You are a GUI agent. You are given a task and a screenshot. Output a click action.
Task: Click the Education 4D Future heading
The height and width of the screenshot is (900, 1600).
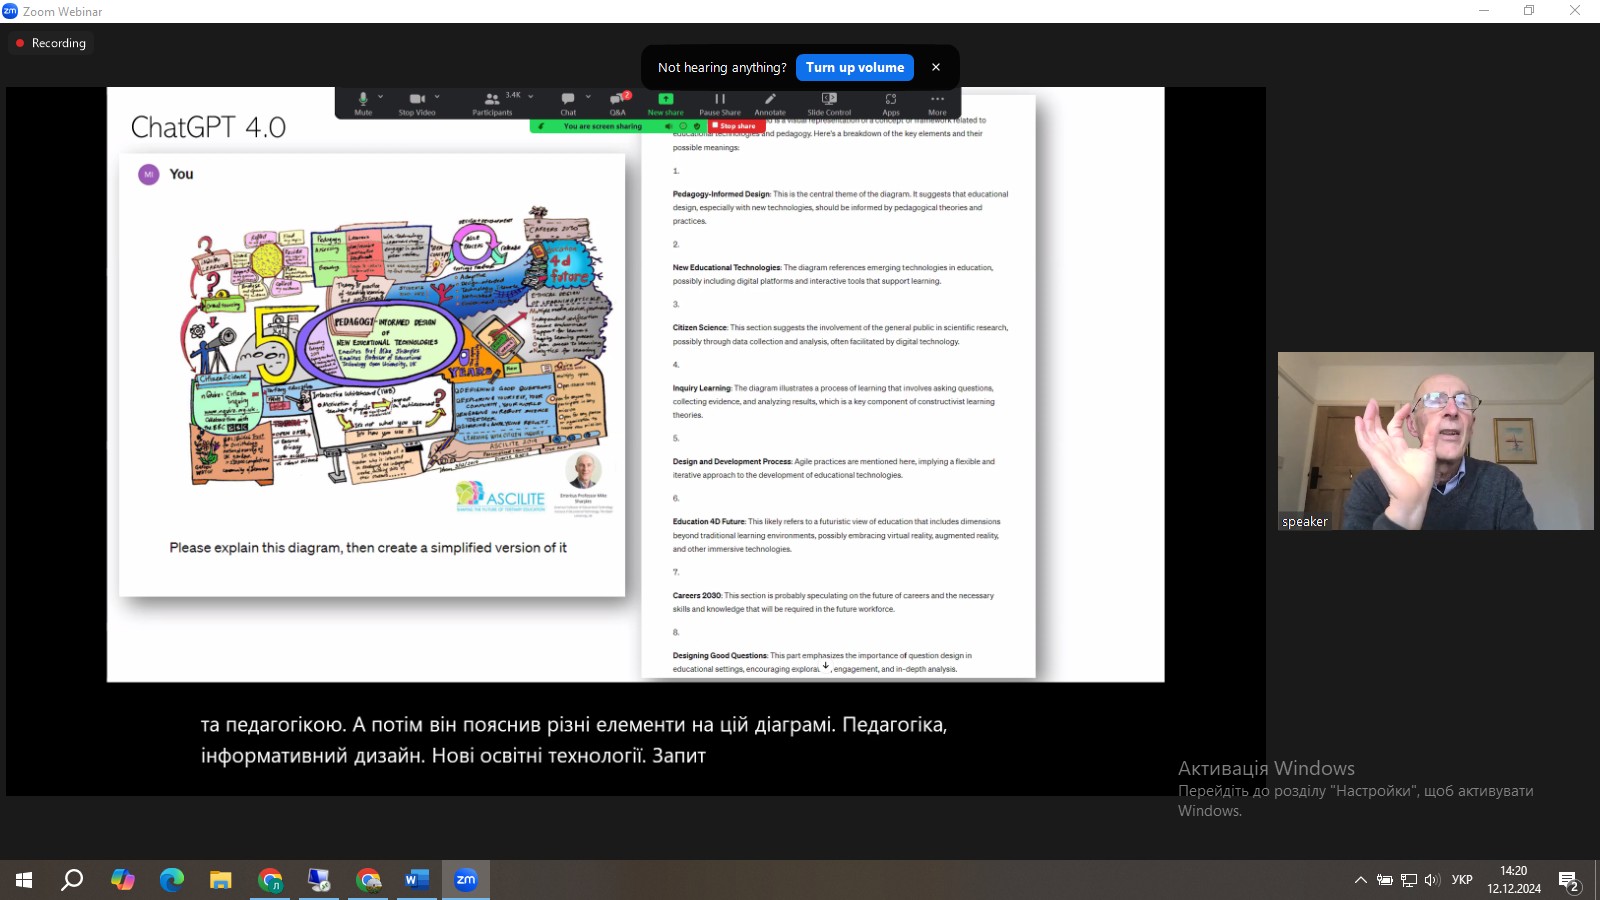[709, 521]
